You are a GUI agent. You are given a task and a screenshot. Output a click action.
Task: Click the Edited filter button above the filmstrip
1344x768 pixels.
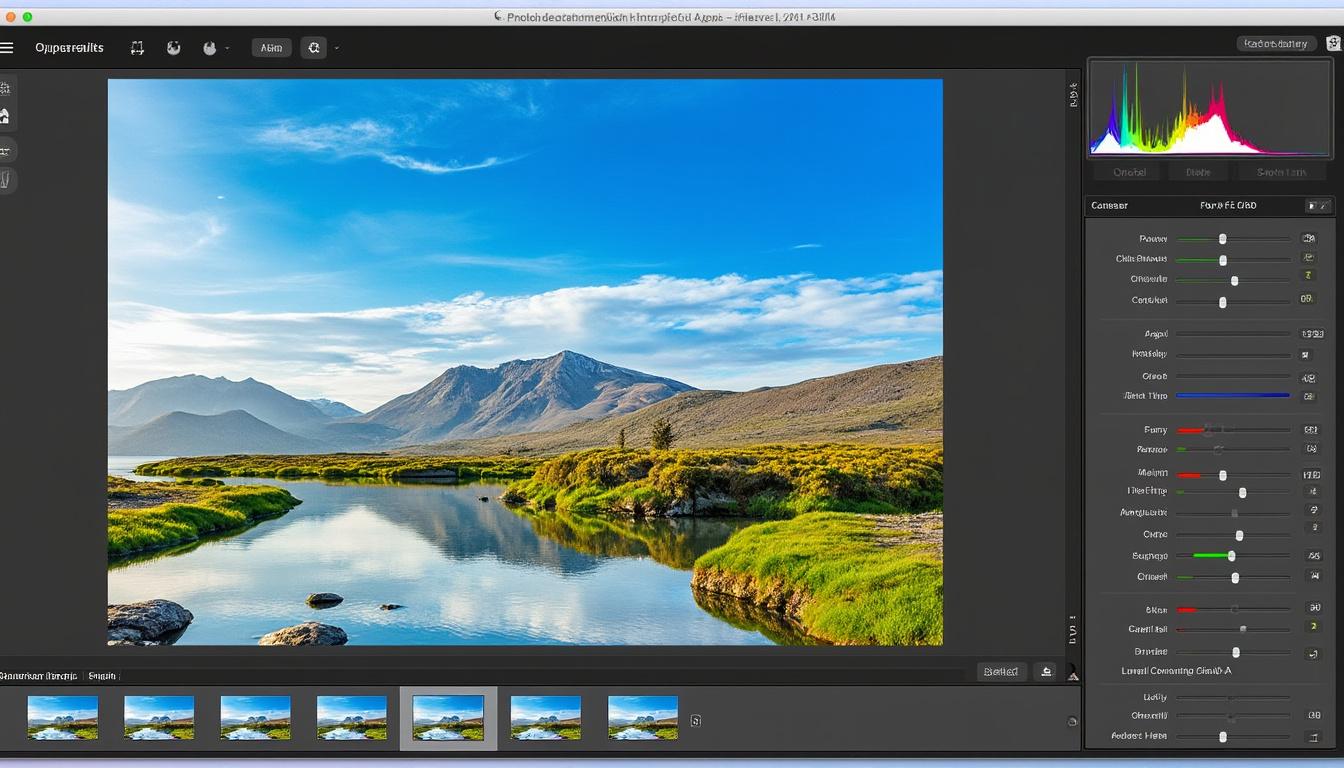[x=1001, y=671]
